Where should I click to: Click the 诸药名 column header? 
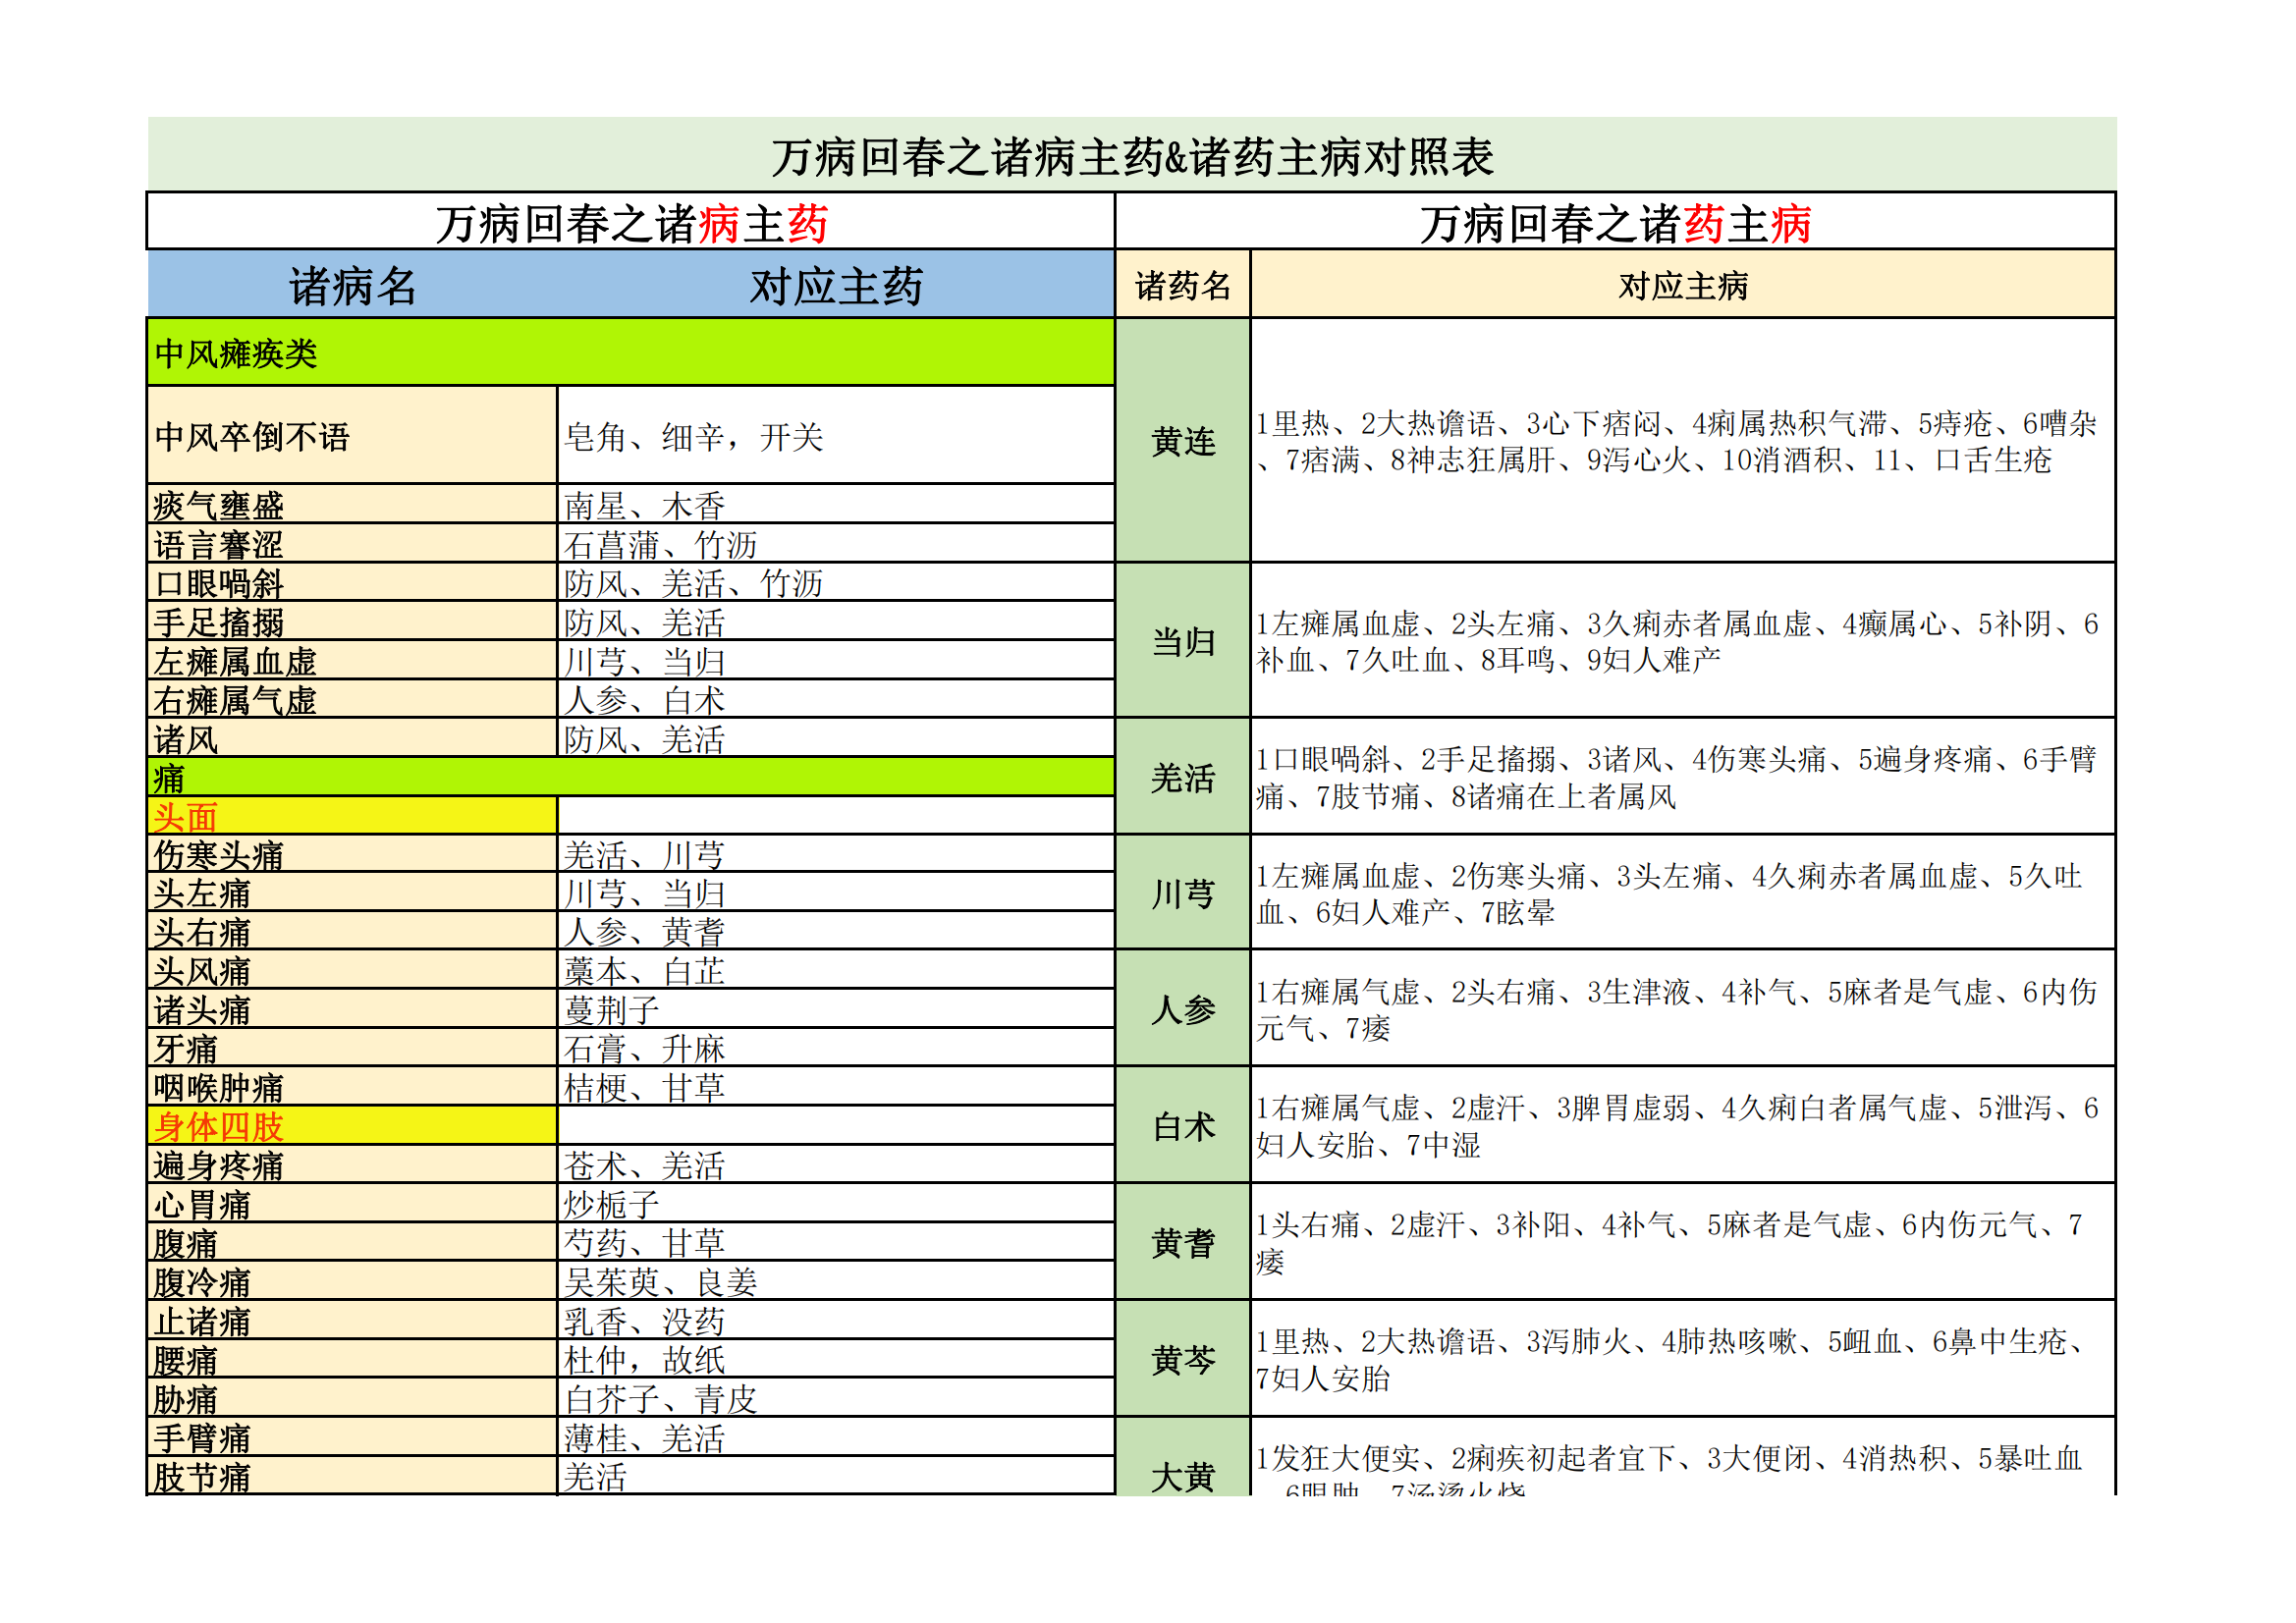pyautogui.click(x=1183, y=286)
